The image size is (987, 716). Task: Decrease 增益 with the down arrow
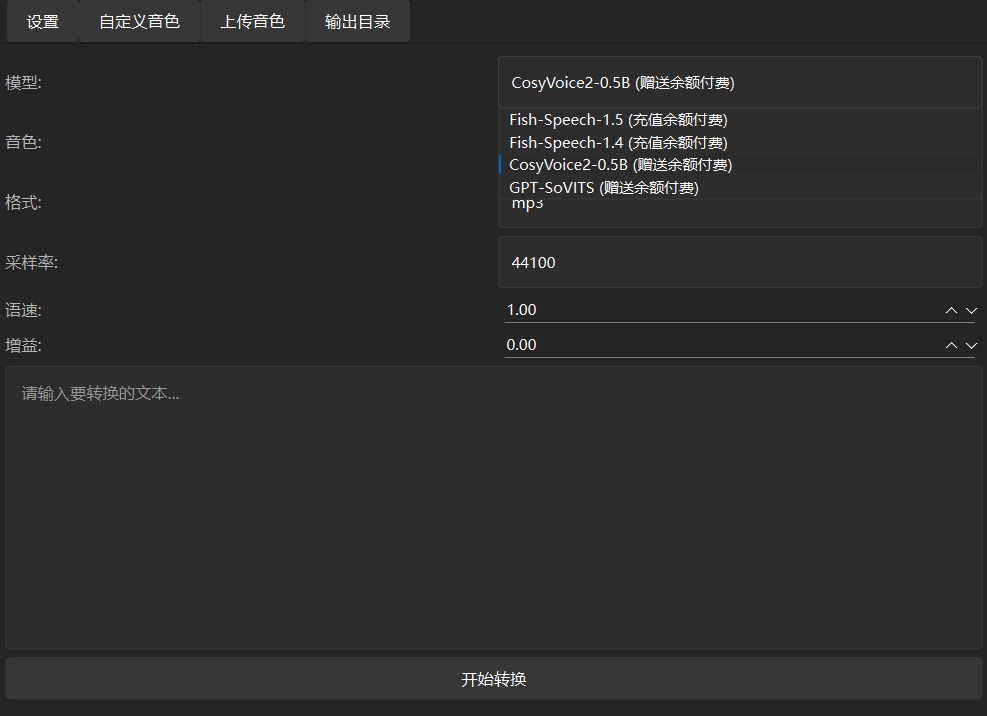971,345
